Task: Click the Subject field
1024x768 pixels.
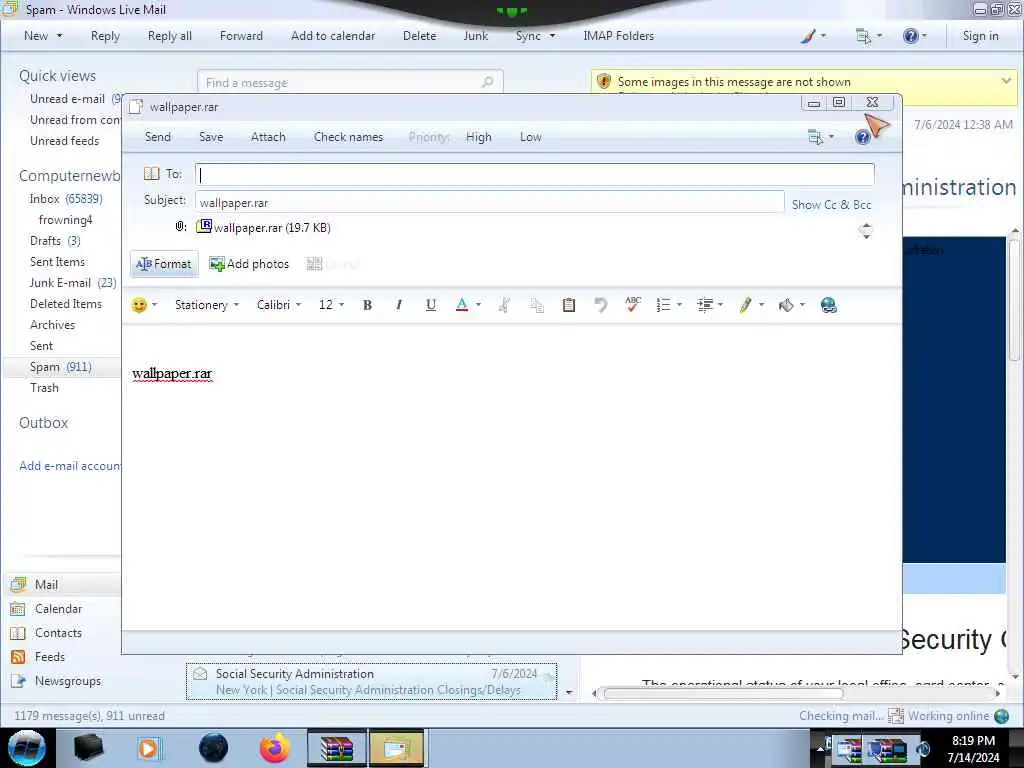Action: tap(489, 202)
